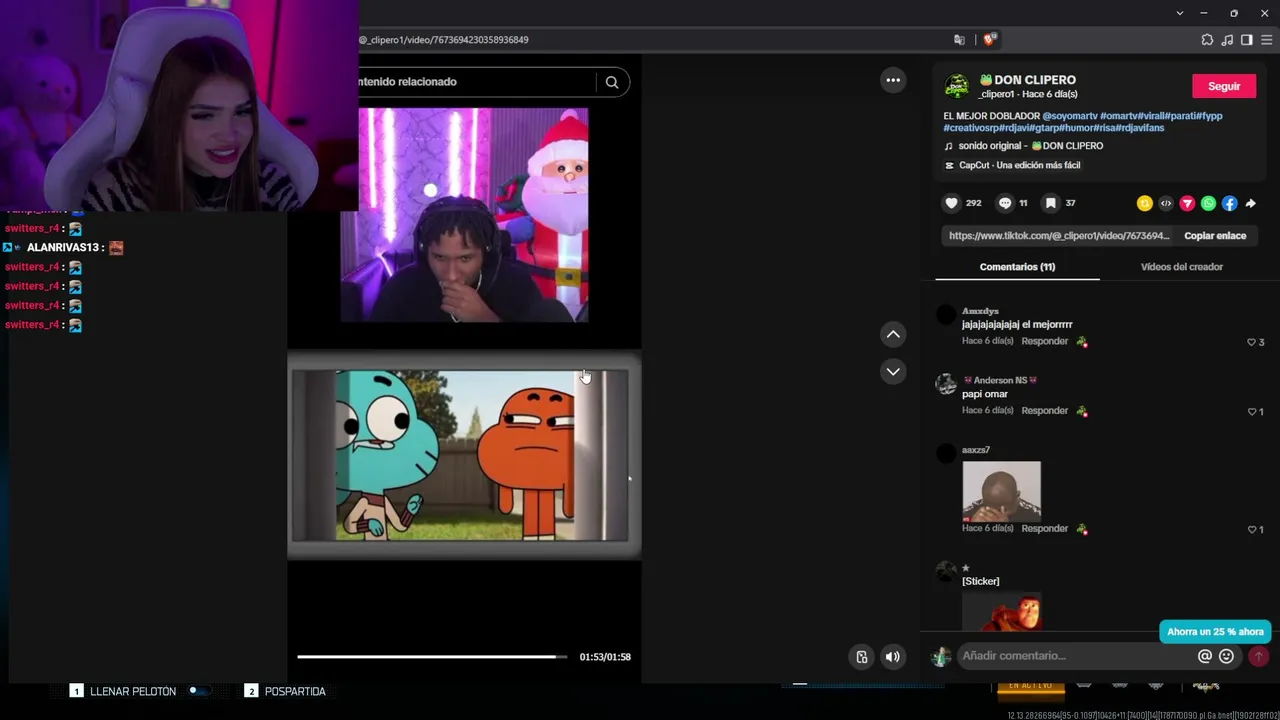
Task: Copy the video link with Copiar enlace
Action: [1215, 236]
